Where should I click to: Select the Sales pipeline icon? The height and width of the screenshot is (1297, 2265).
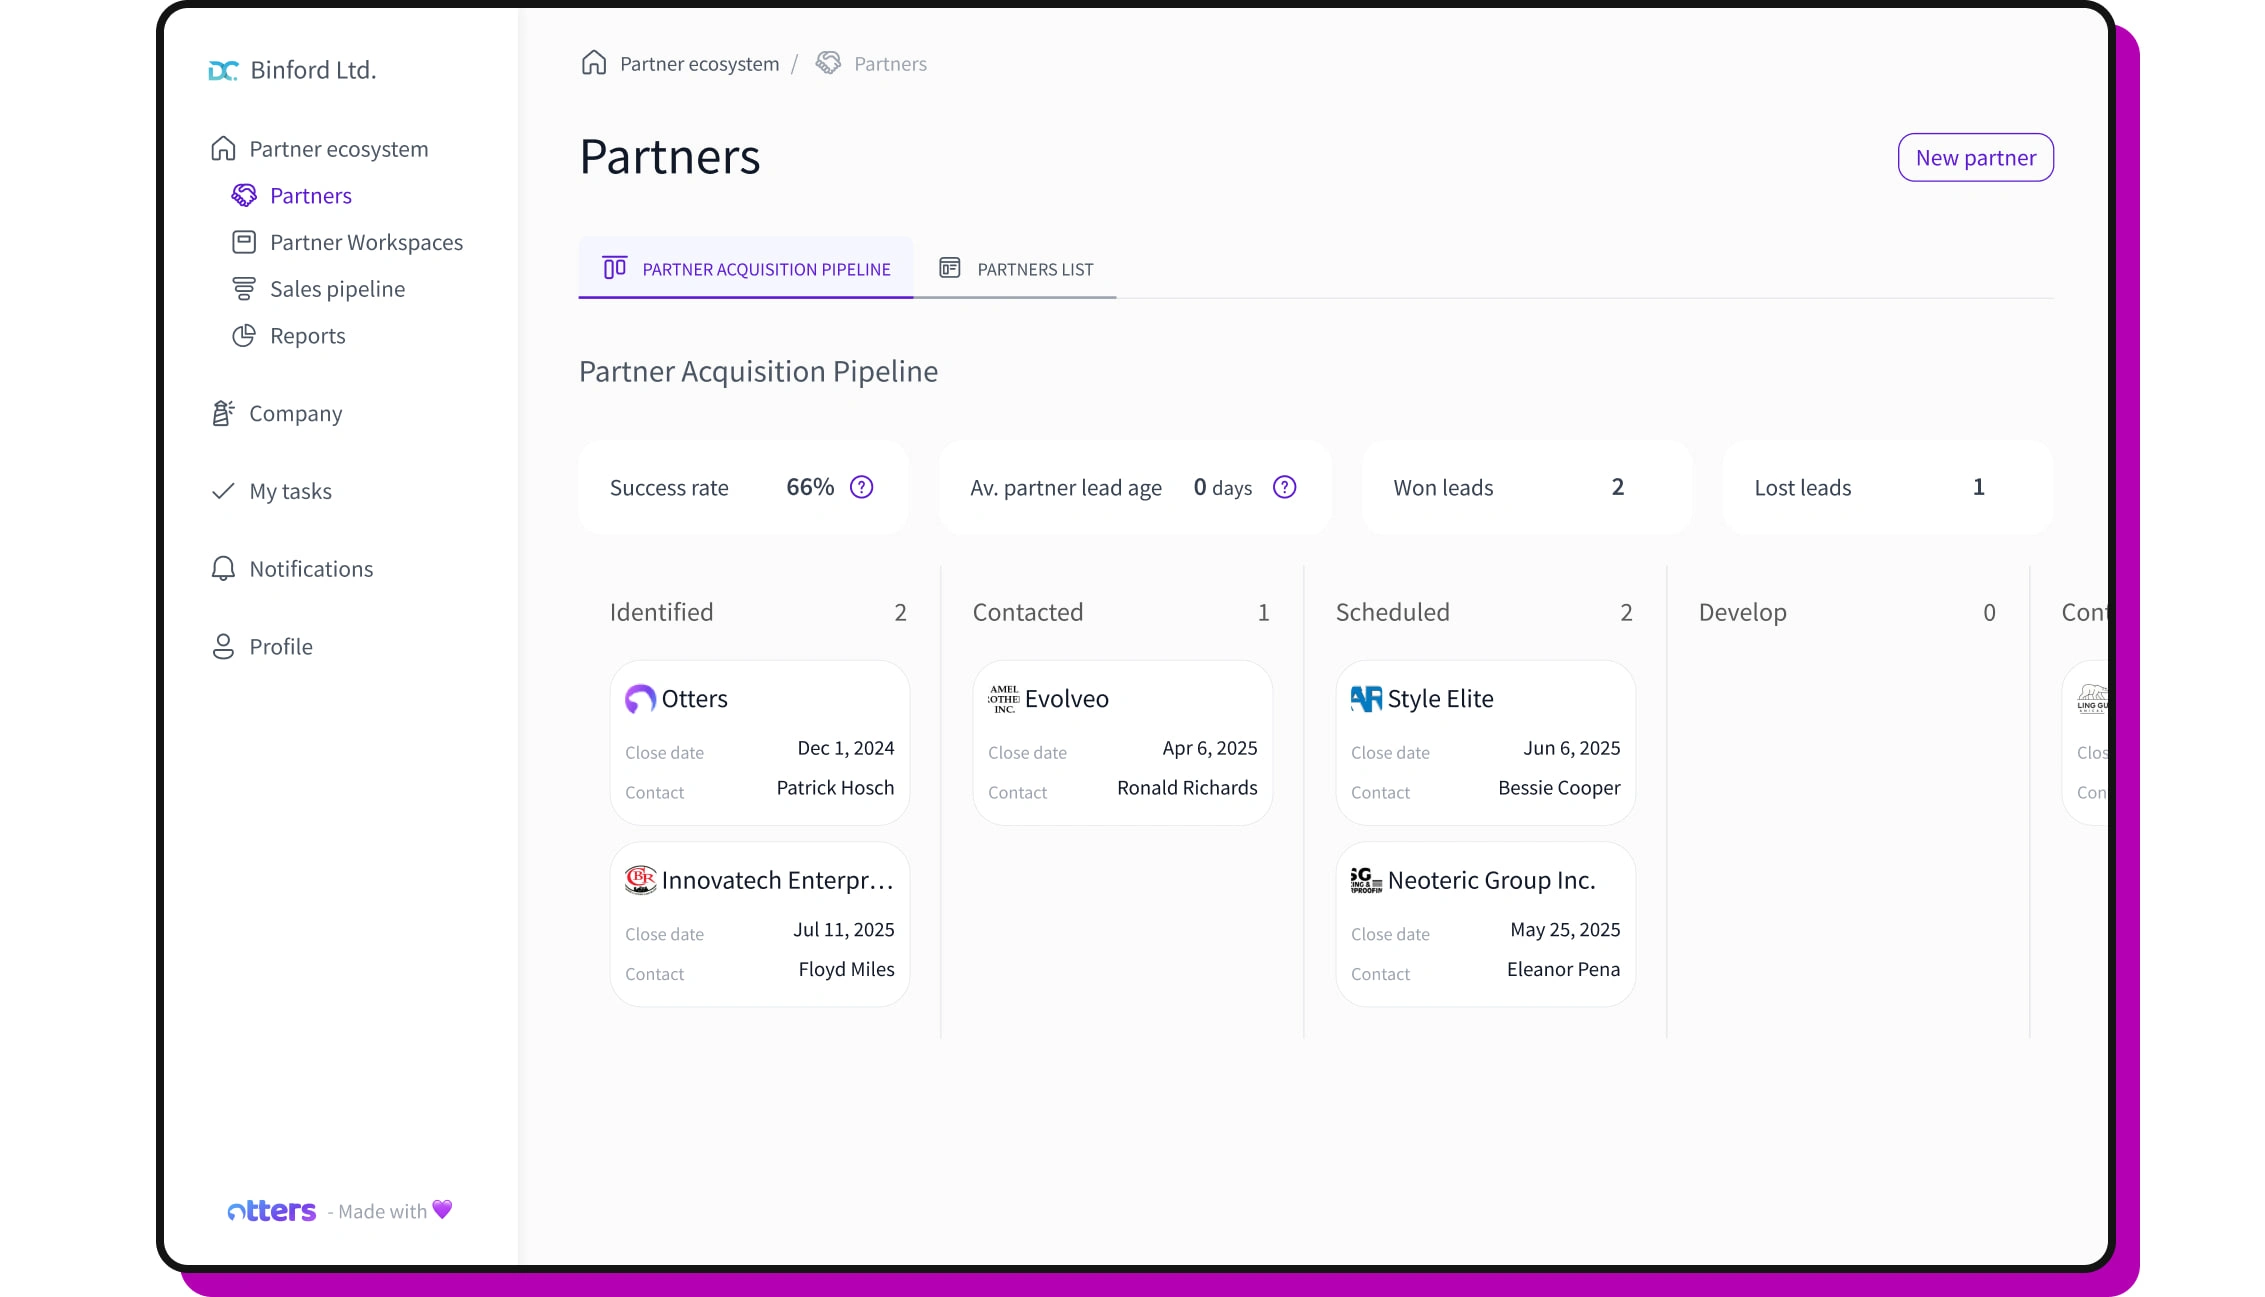[x=243, y=288]
